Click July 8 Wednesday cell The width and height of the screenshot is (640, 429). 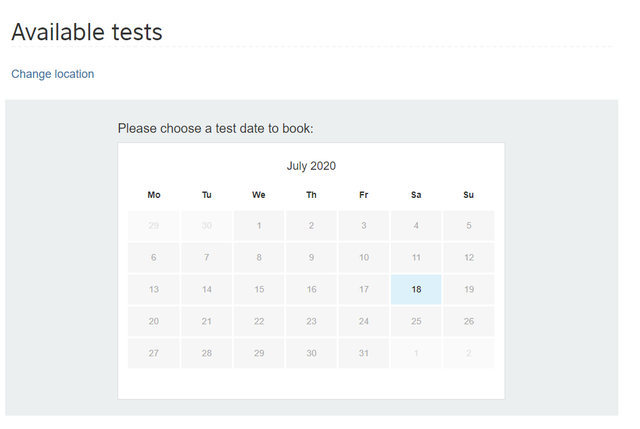click(259, 257)
